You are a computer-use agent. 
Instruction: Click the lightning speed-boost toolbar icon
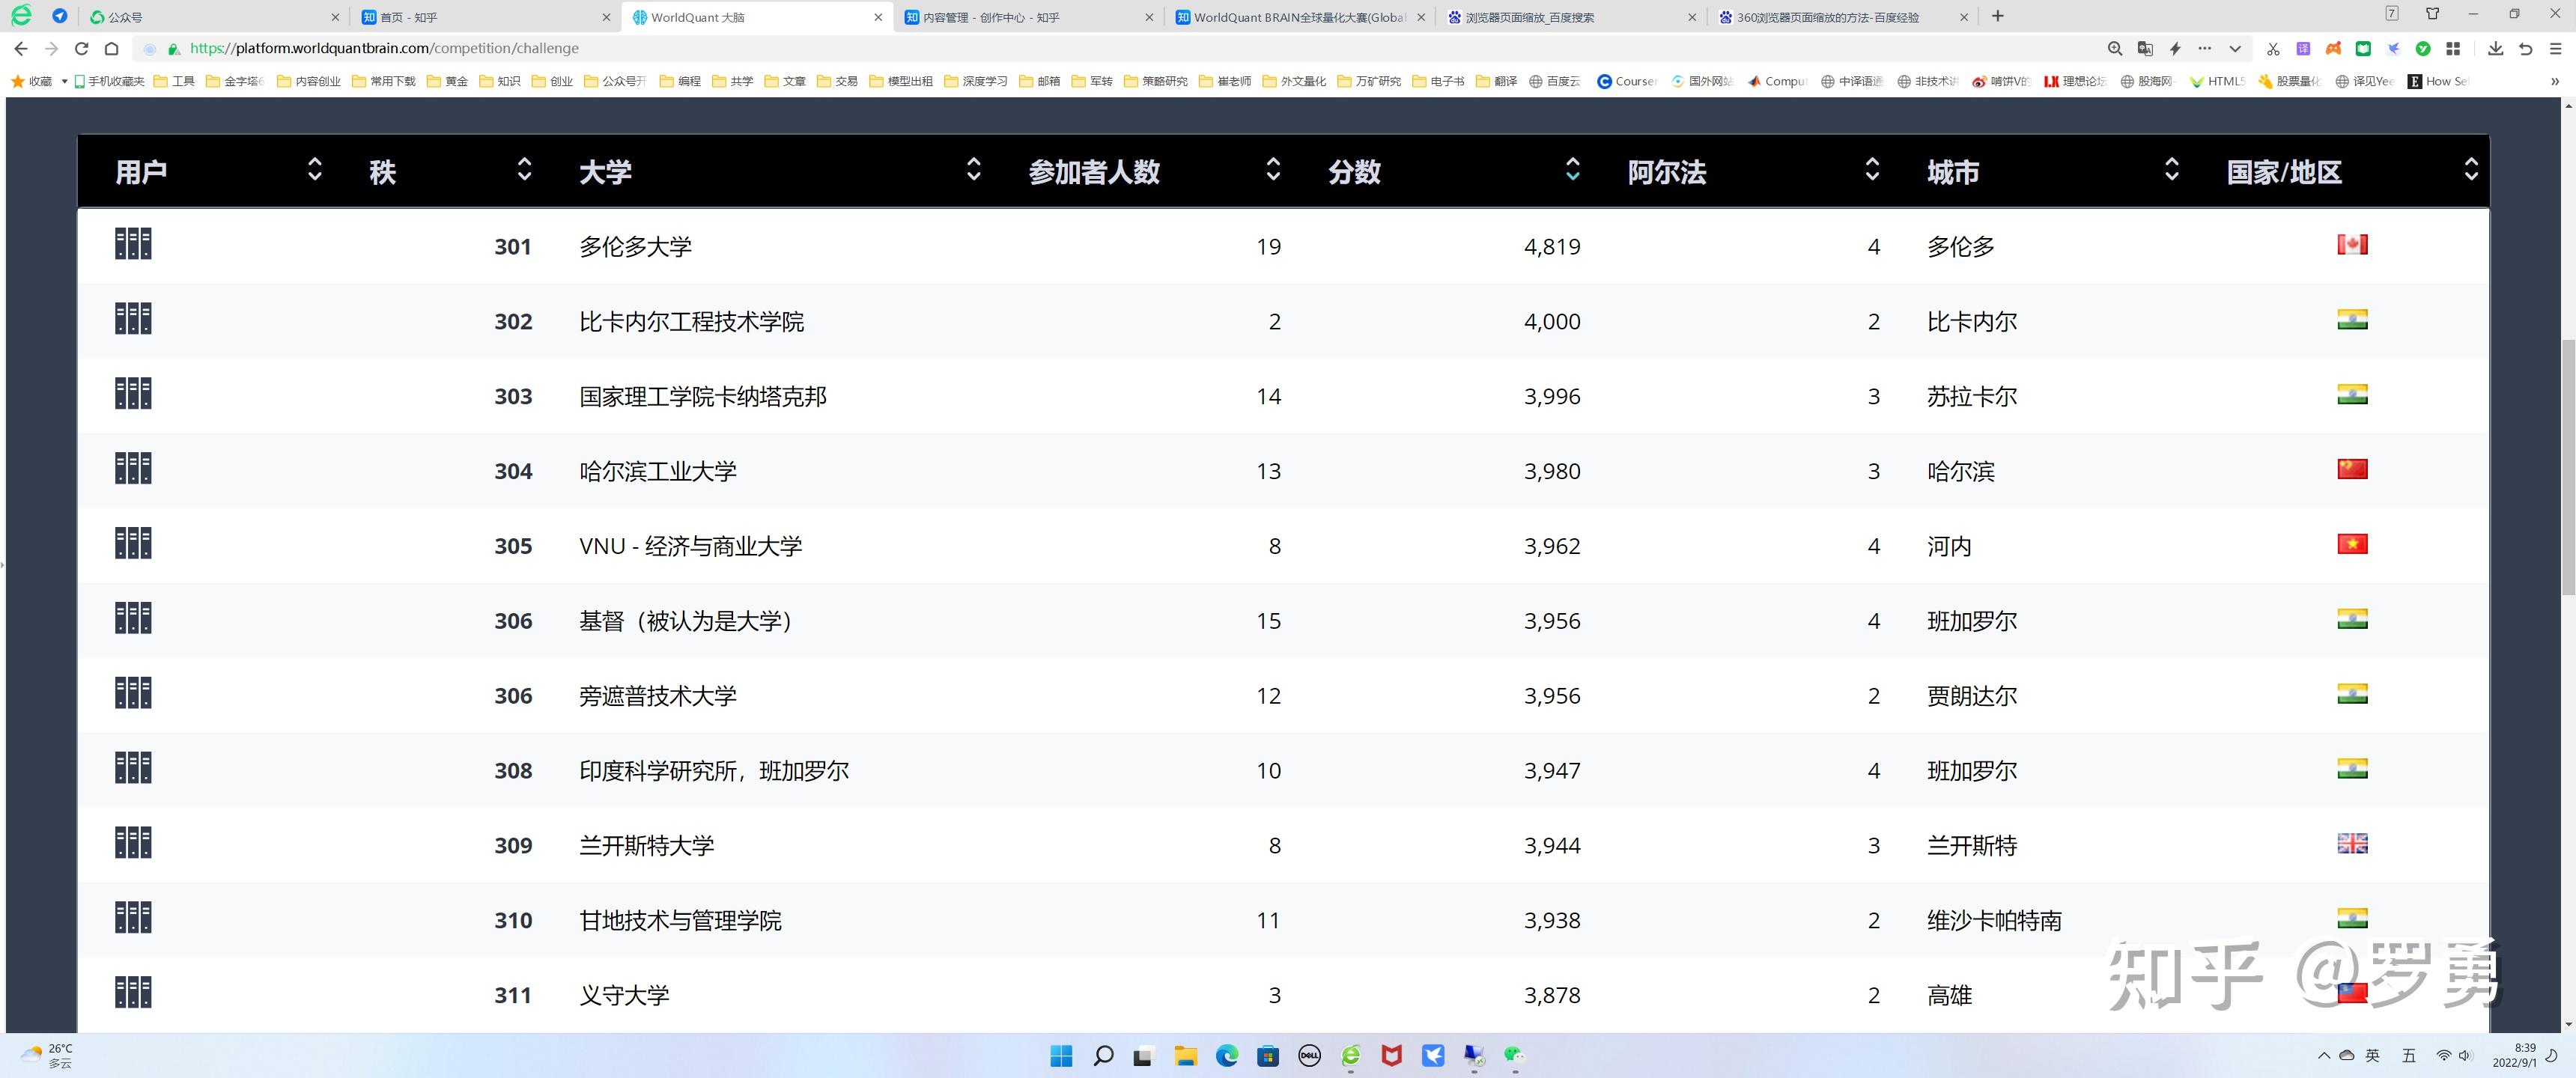[2176, 48]
